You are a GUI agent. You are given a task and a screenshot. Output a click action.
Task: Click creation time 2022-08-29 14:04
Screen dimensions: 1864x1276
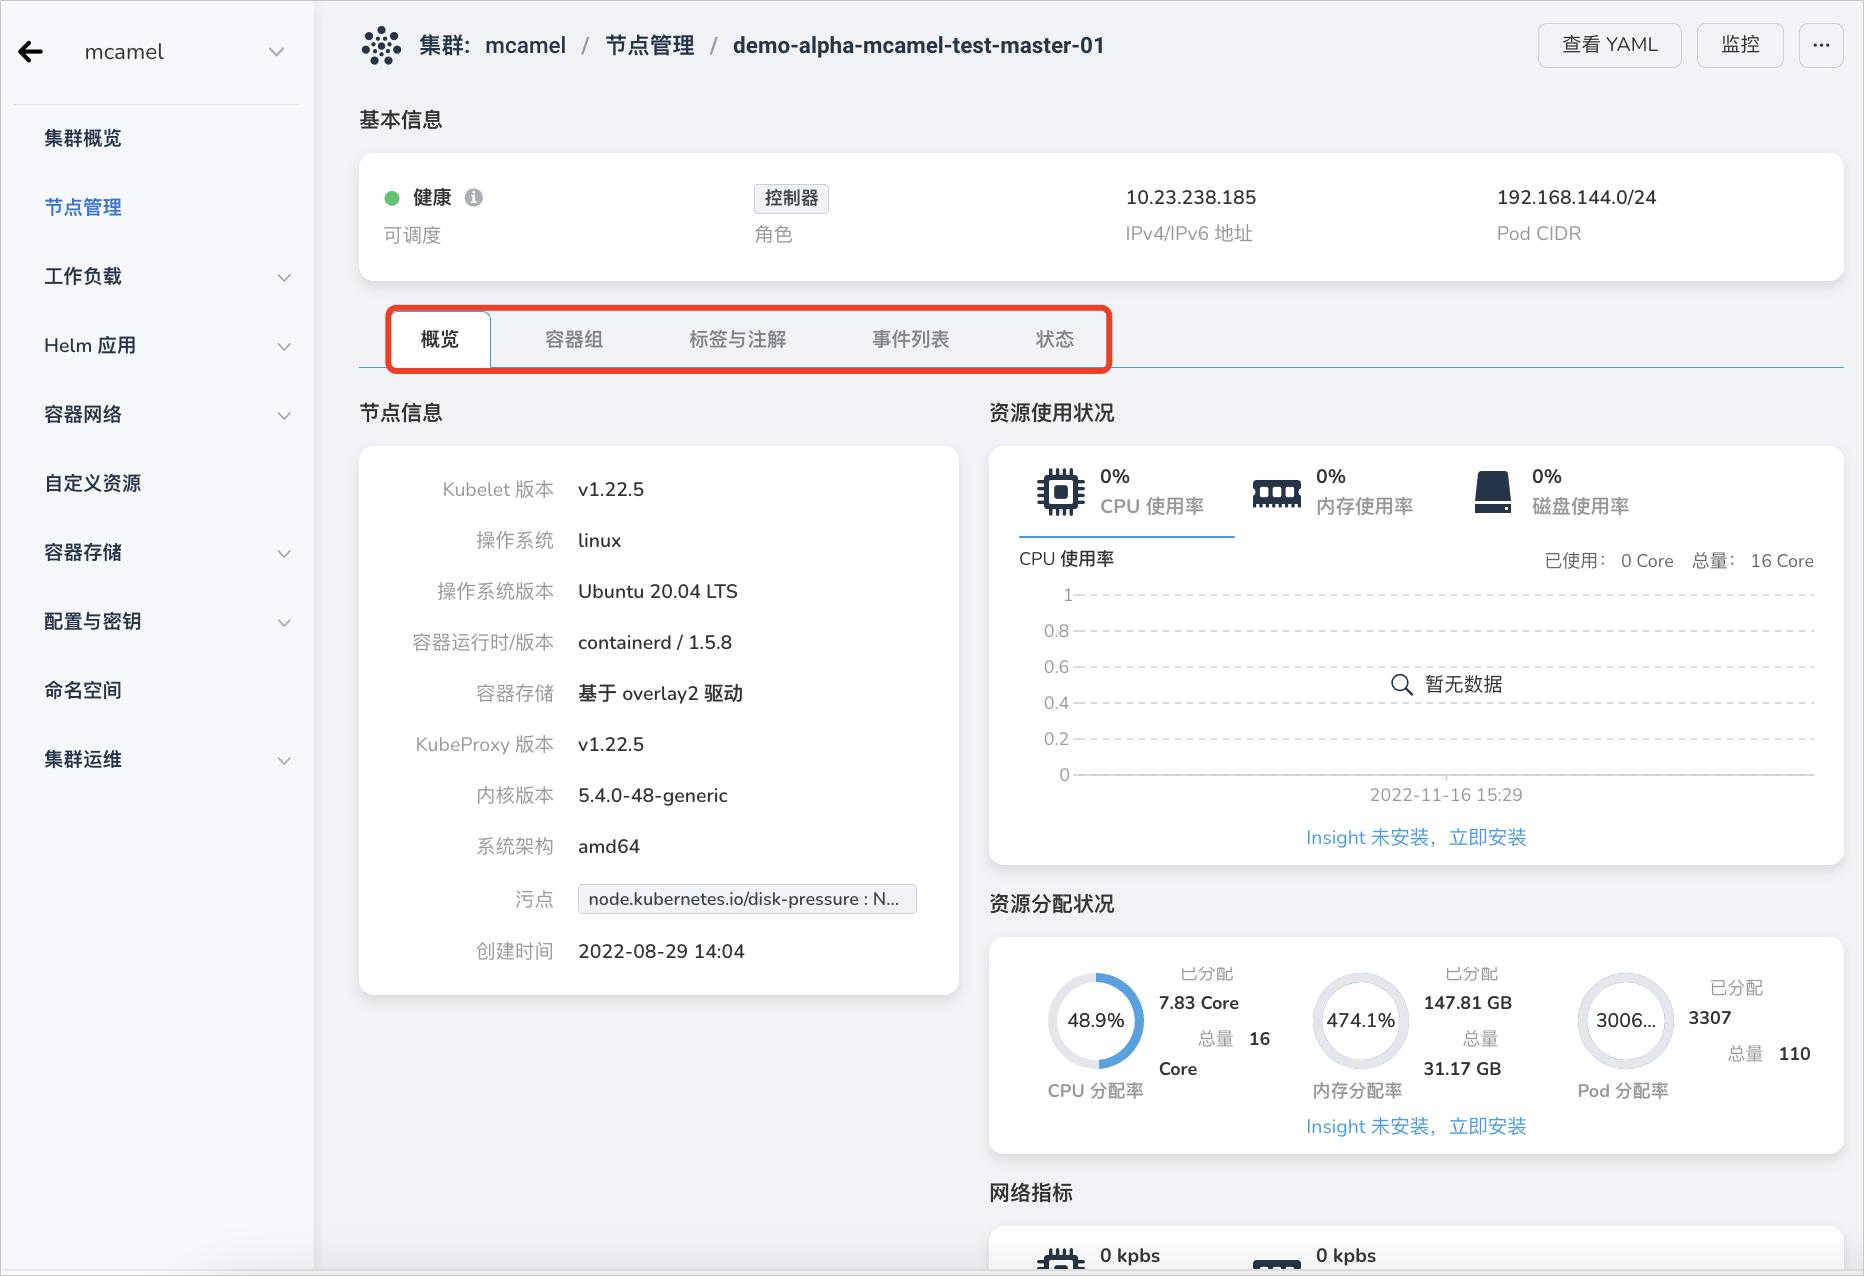(662, 952)
